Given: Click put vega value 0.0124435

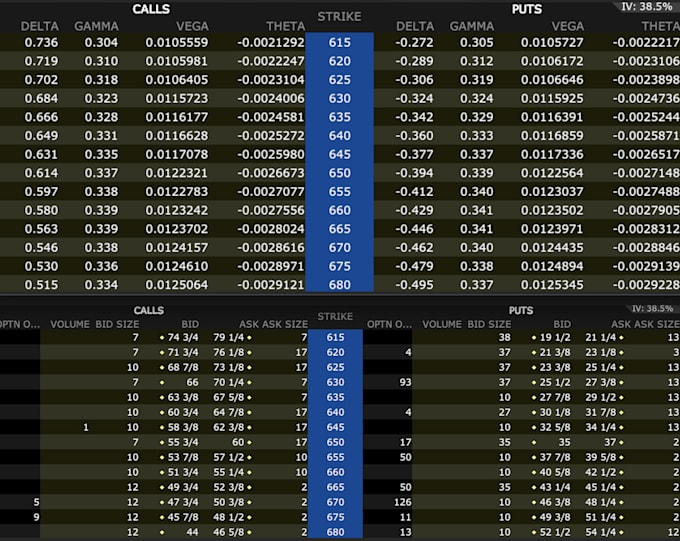Looking at the screenshot, I should point(552,248).
